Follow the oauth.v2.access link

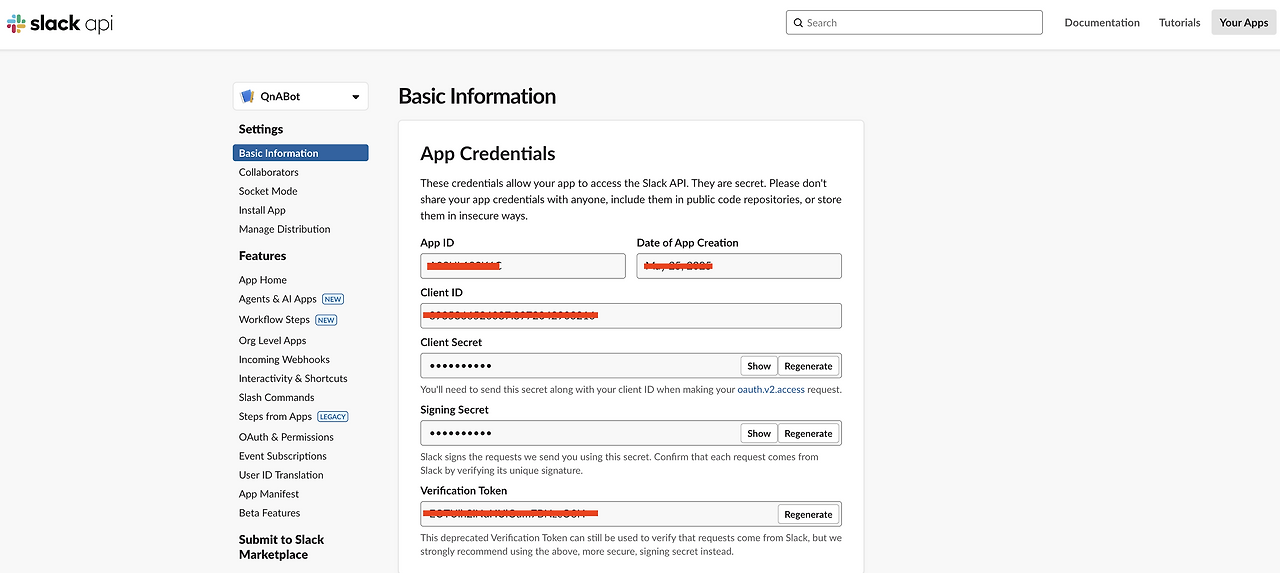[x=771, y=389]
